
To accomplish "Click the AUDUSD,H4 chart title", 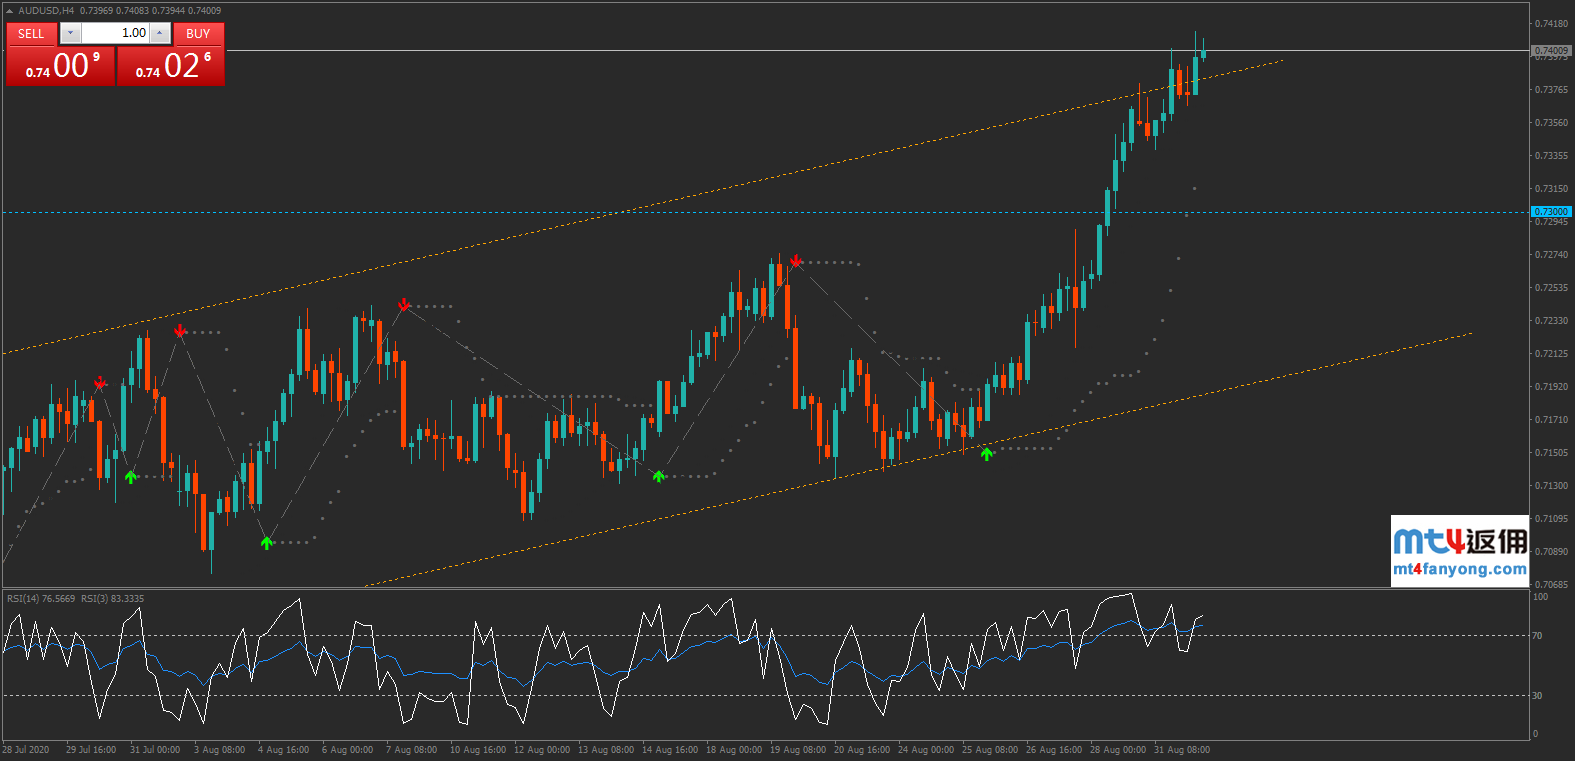I will click(46, 11).
